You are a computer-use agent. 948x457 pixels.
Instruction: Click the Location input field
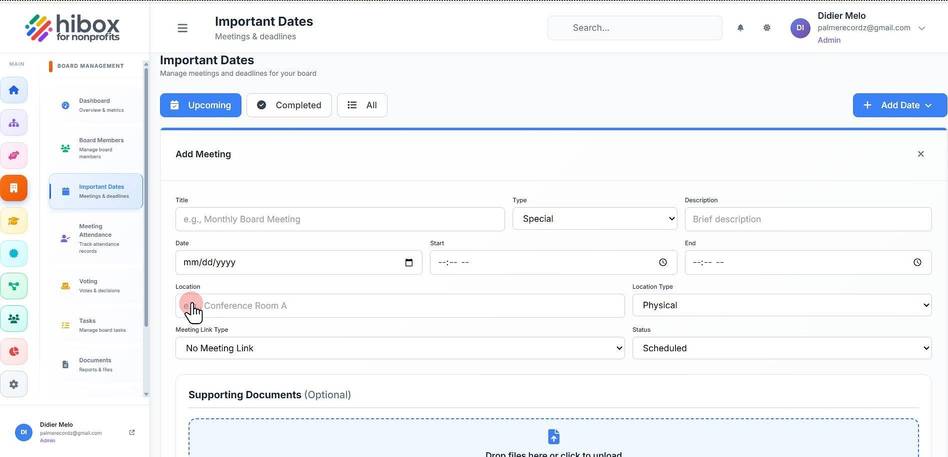[x=400, y=305]
